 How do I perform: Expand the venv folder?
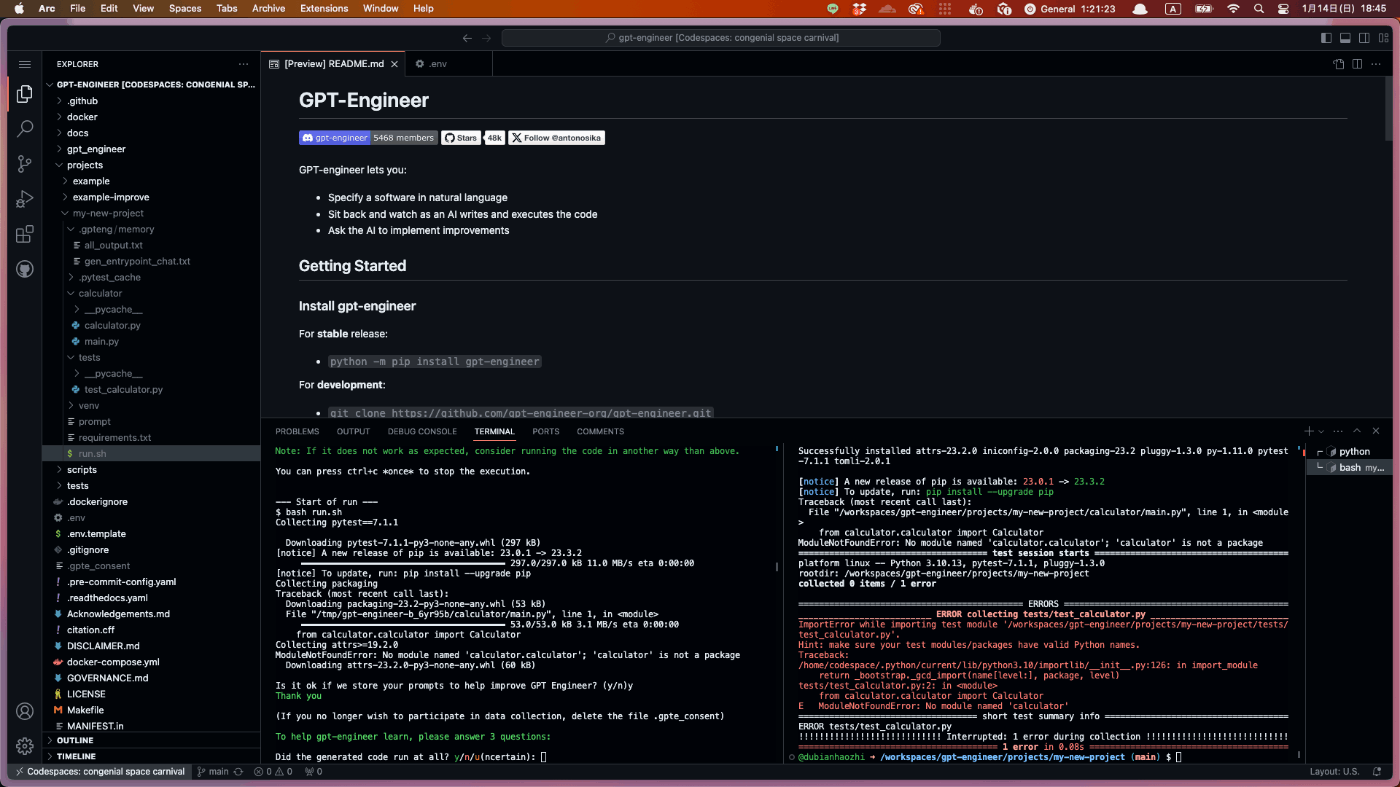[89, 405]
